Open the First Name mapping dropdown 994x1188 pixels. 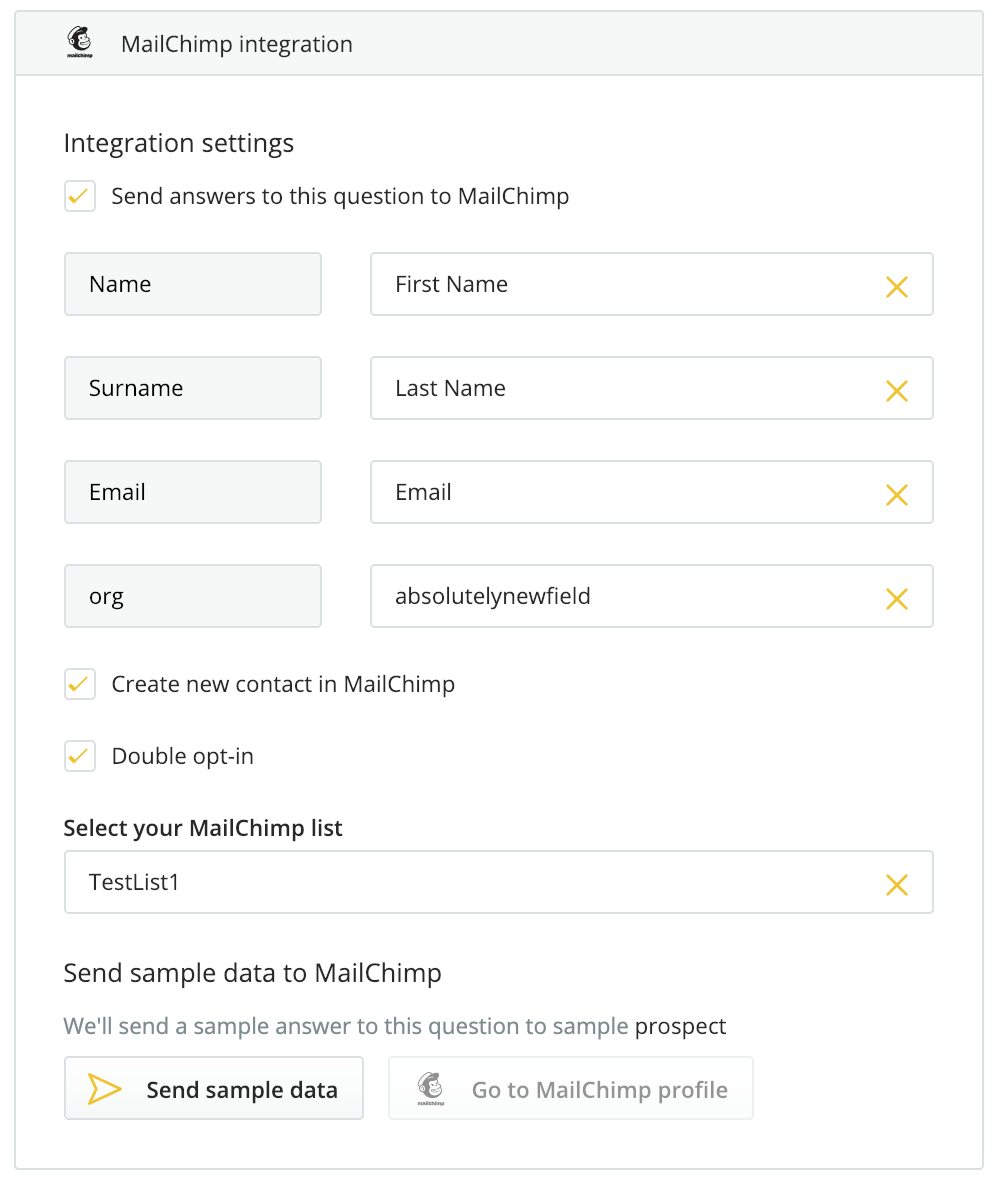(x=652, y=284)
